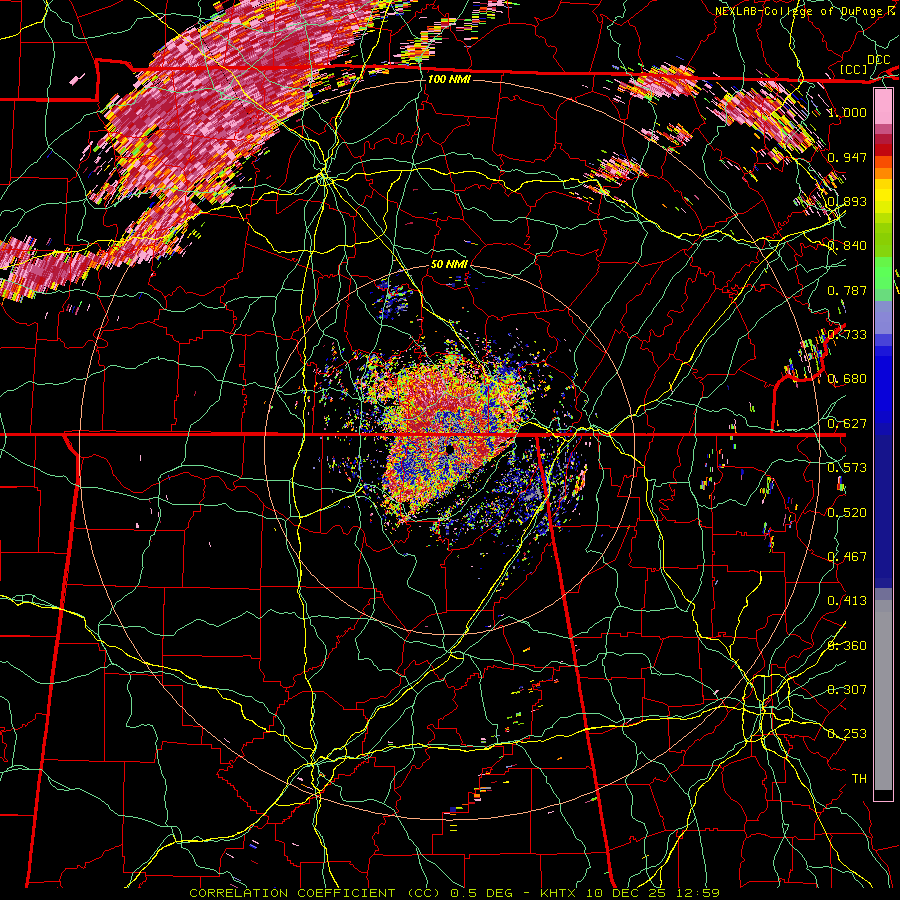Select the 0.467 scale value
This screenshot has width=900, height=900.
847,557
